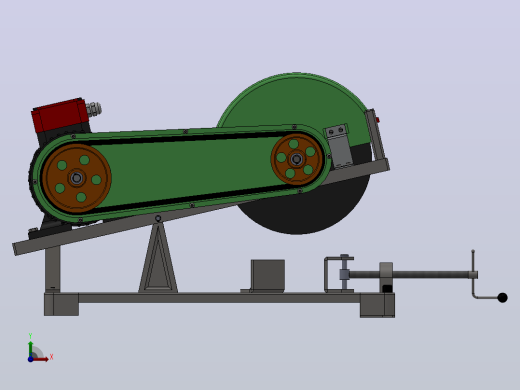The image size is (520, 390).
Task: Click the green Y axis arrow of the triad
Action: pyautogui.click(x=31, y=348)
